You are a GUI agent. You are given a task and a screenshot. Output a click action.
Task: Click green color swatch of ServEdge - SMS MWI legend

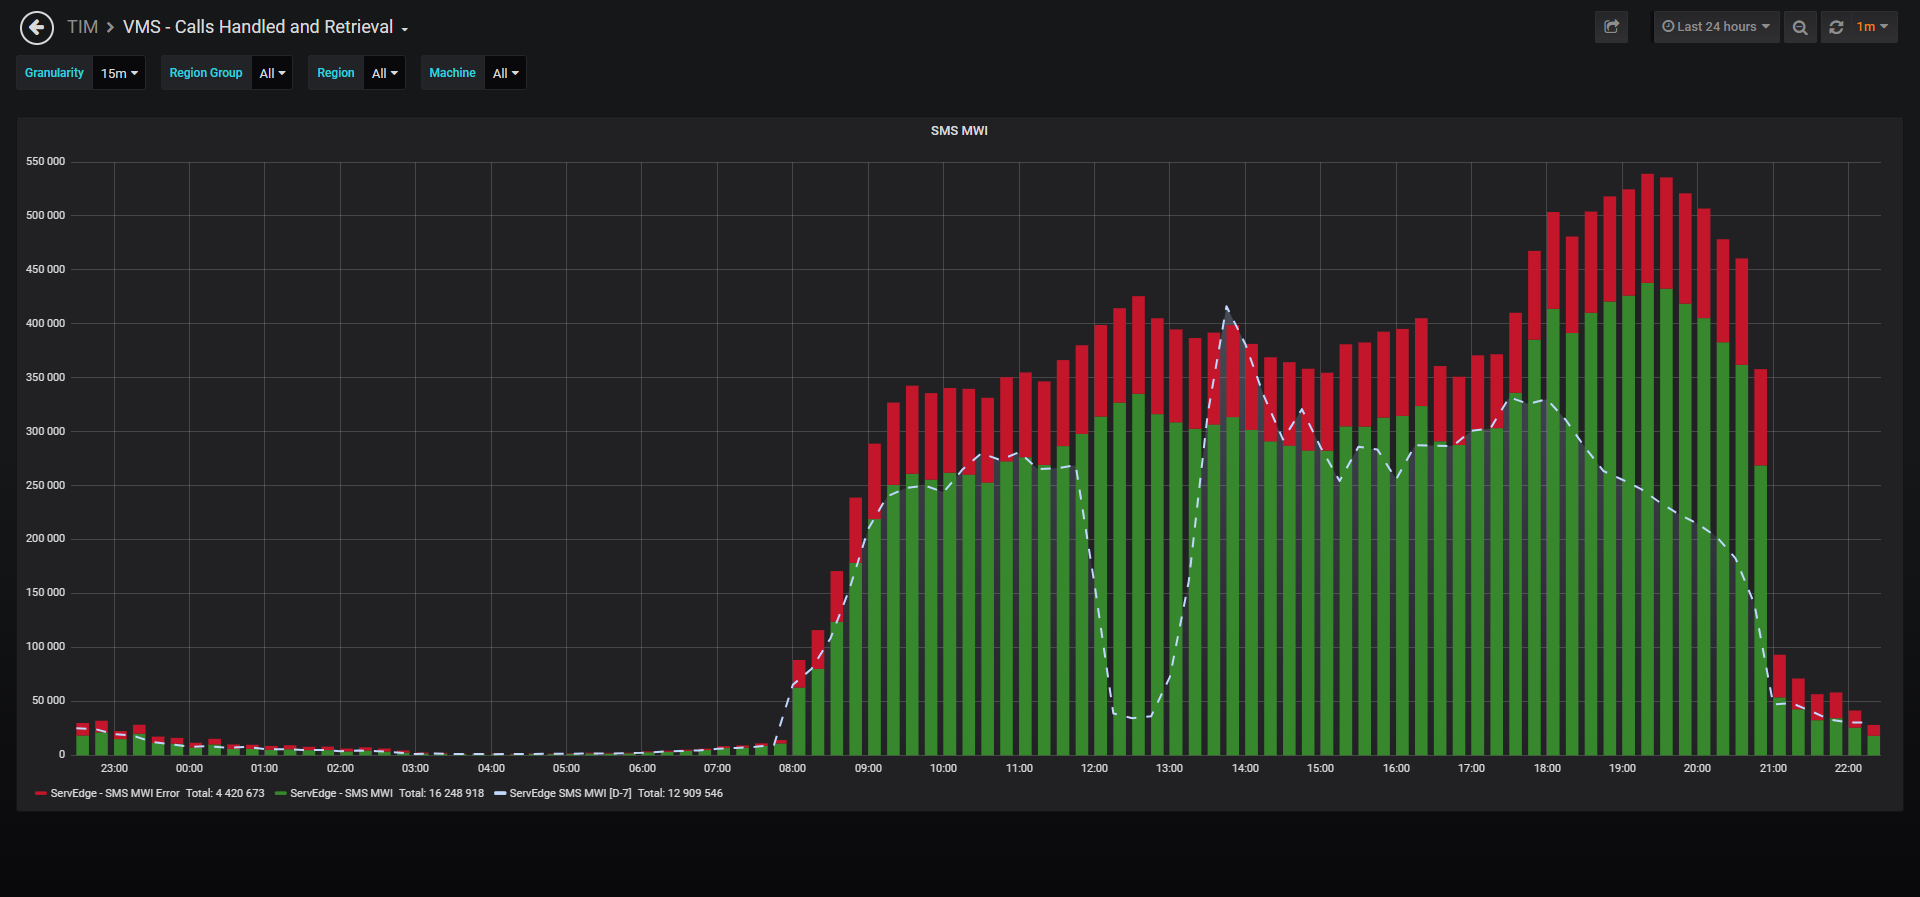tap(281, 794)
